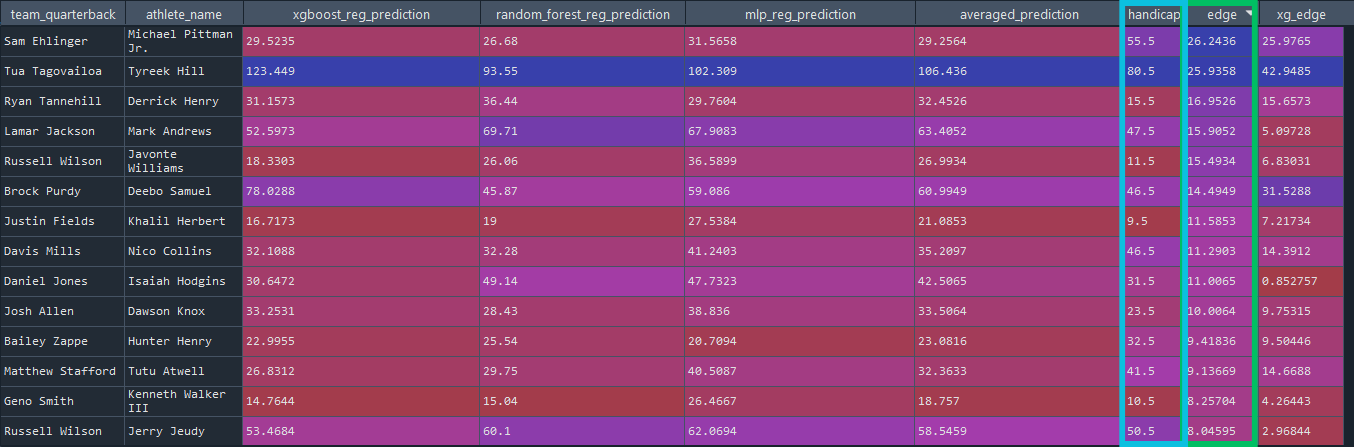Select athlete Dawson Knox
The width and height of the screenshot is (1354, 447).
click(183, 312)
